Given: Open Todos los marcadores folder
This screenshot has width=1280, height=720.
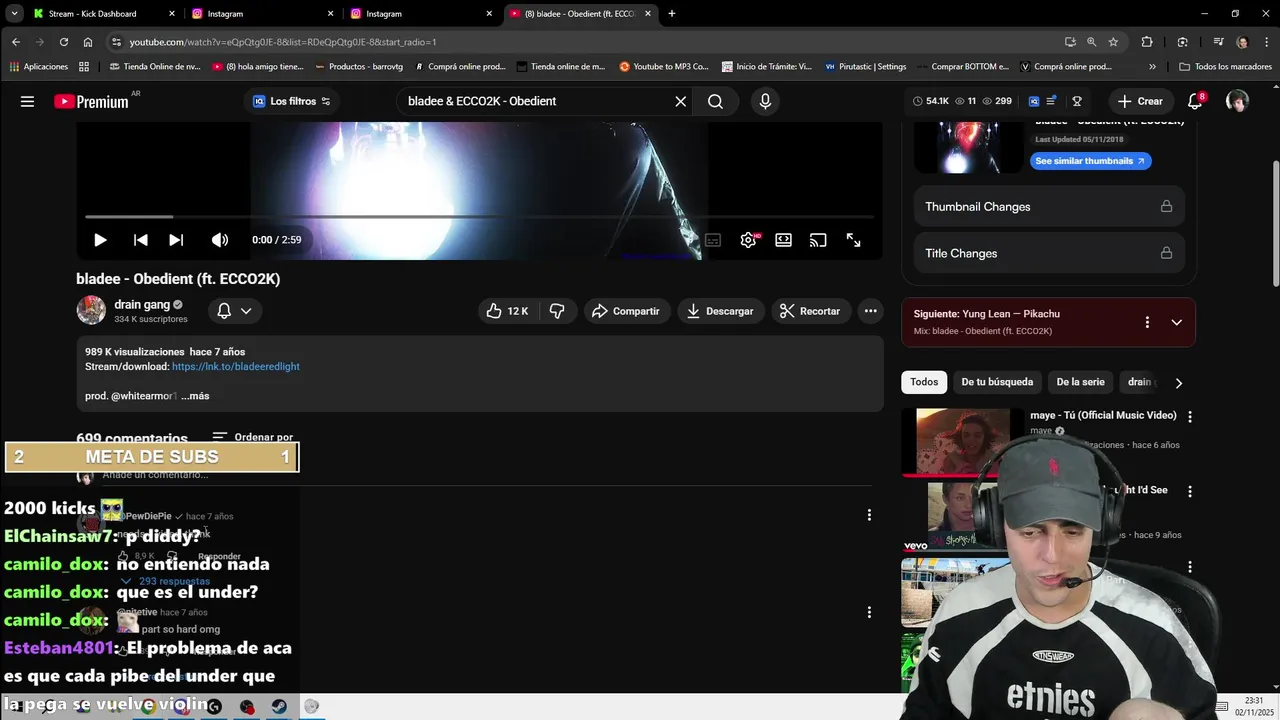Looking at the screenshot, I should pos(1225,67).
